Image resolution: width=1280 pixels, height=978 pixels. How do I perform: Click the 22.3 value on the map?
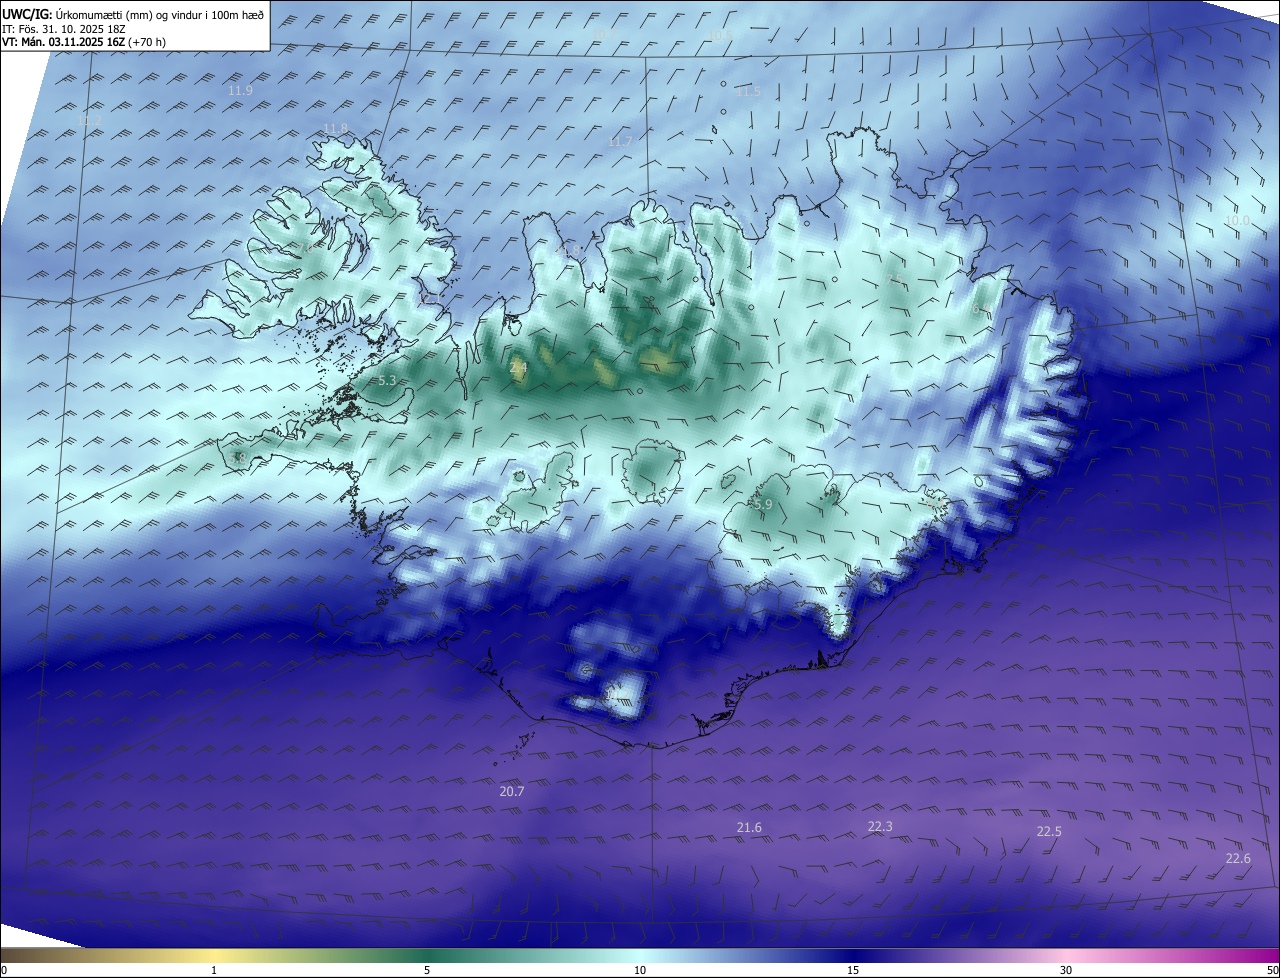pyautogui.click(x=880, y=826)
